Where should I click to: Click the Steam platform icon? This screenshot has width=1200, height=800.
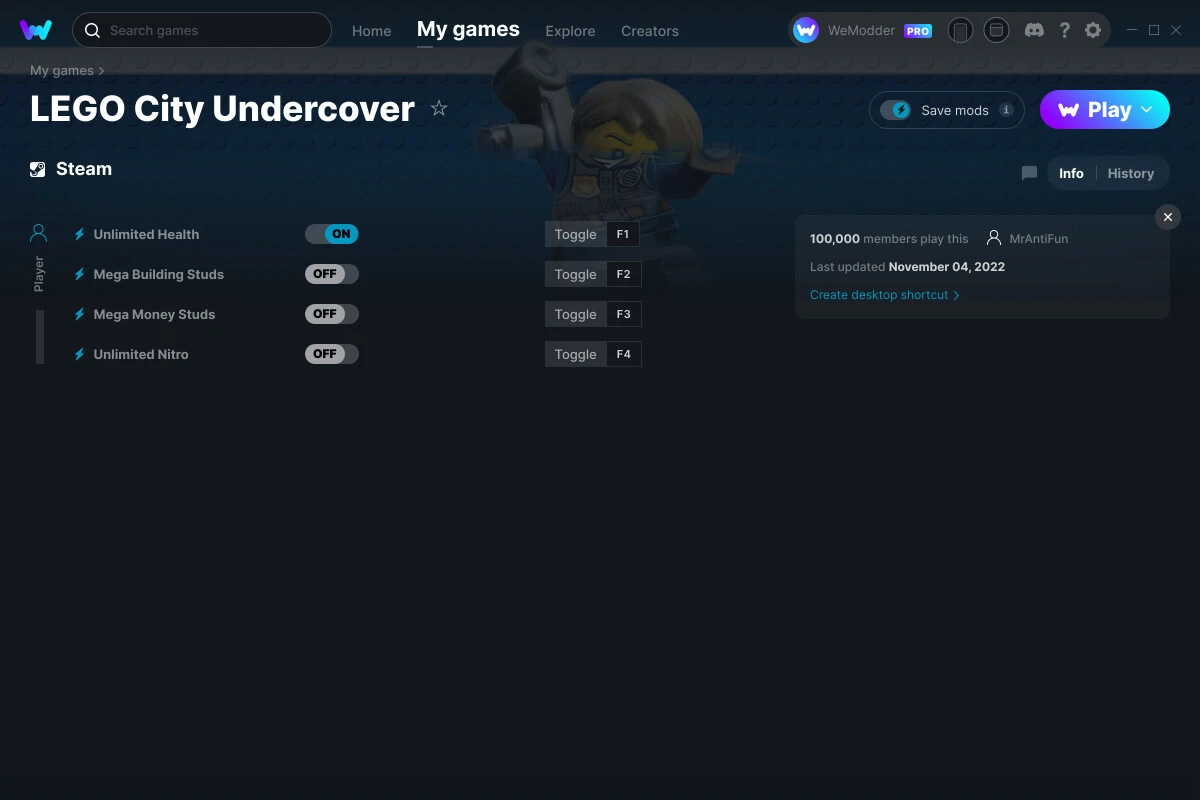tap(38, 168)
